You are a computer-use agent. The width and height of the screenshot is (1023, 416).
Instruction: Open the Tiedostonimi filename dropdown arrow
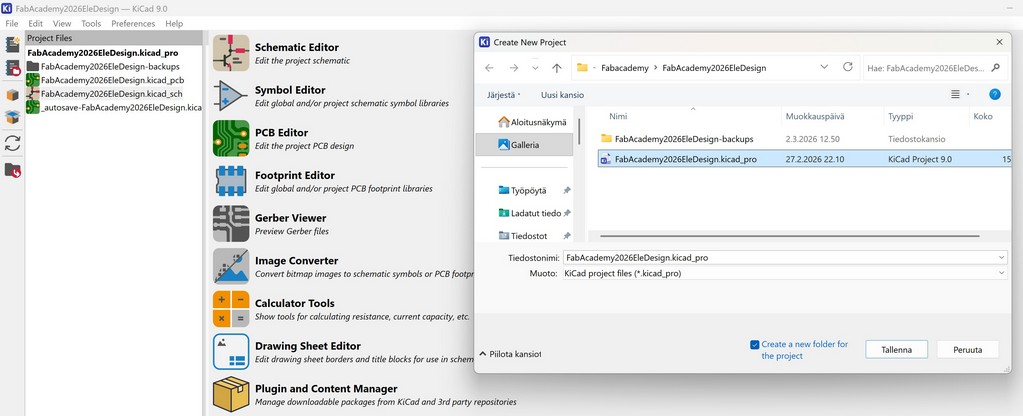(x=1001, y=257)
